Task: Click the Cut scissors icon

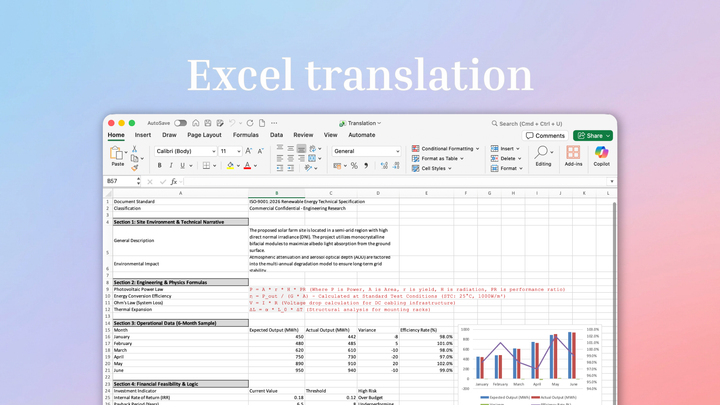Action: [135, 149]
